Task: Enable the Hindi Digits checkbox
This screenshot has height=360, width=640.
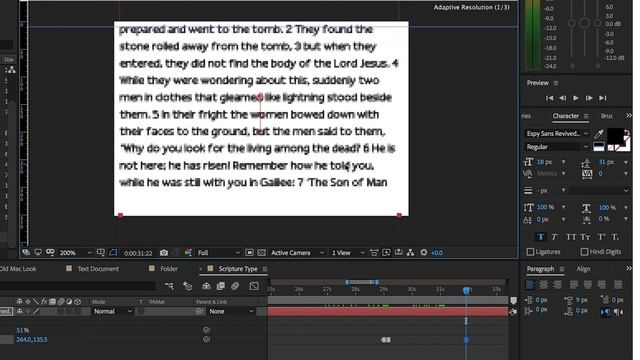Action: (584, 252)
